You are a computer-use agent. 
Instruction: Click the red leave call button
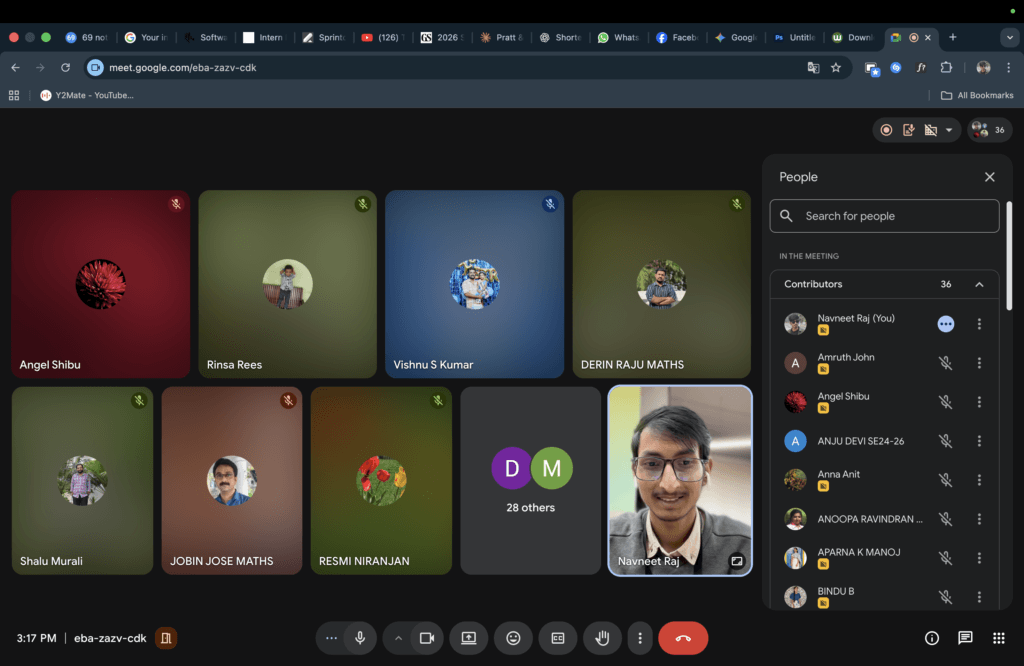coord(683,638)
